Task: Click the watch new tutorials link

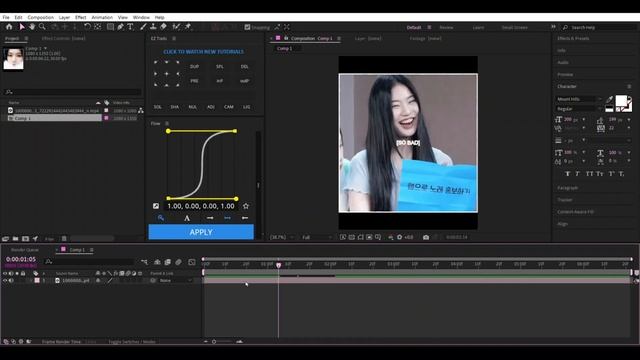Action: [203, 52]
